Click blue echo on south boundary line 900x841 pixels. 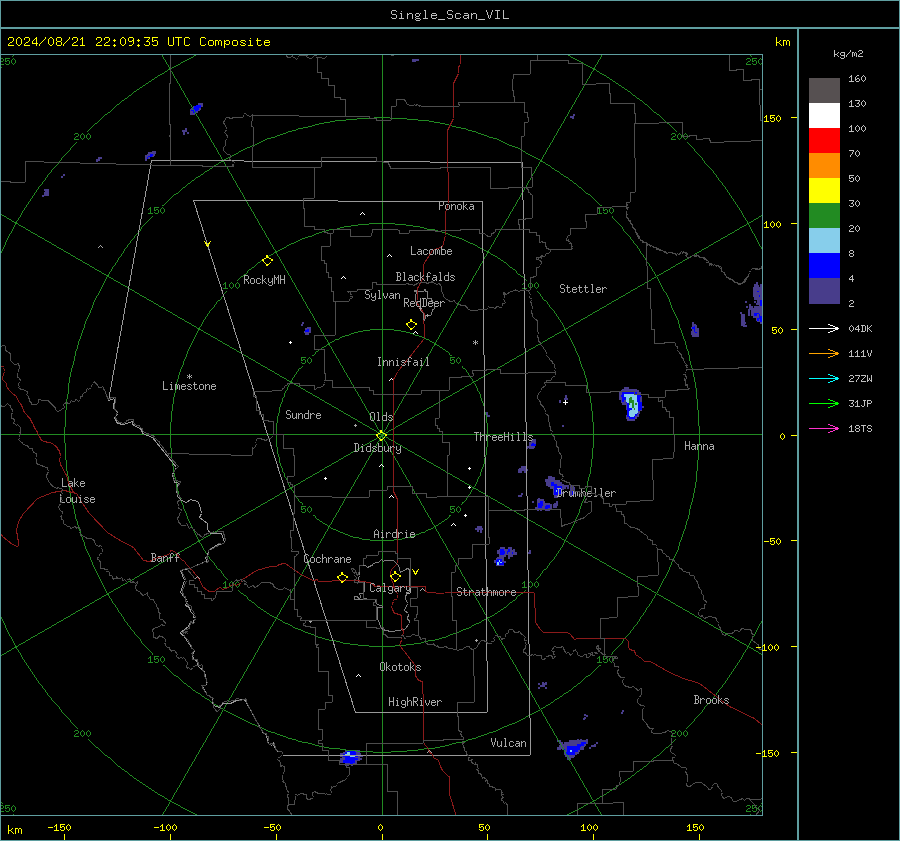350,757
